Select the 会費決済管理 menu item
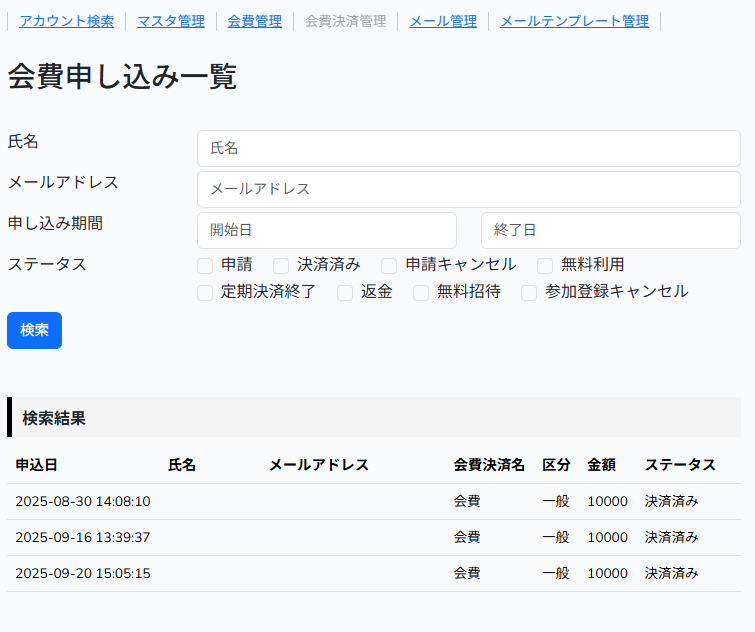 (x=345, y=21)
